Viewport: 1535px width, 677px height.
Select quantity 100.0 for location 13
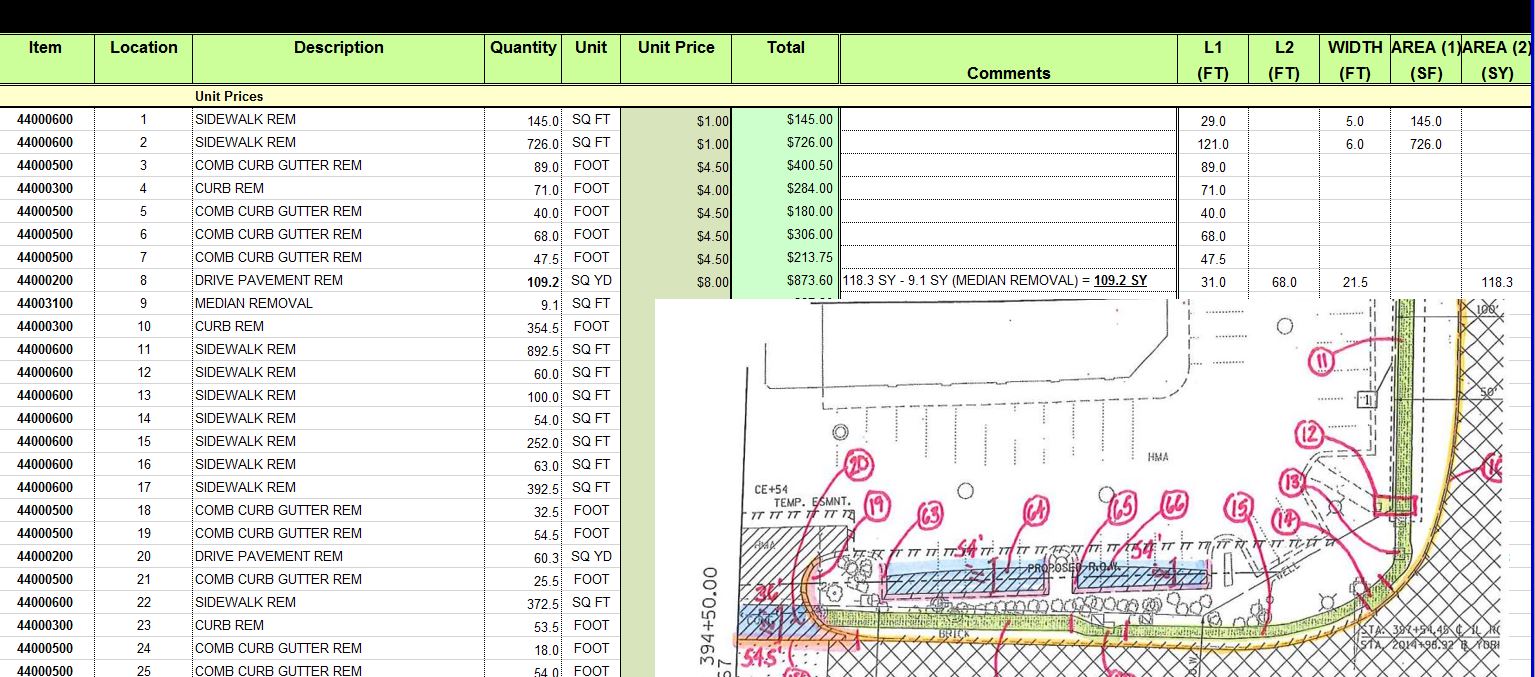click(x=523, y=397)
